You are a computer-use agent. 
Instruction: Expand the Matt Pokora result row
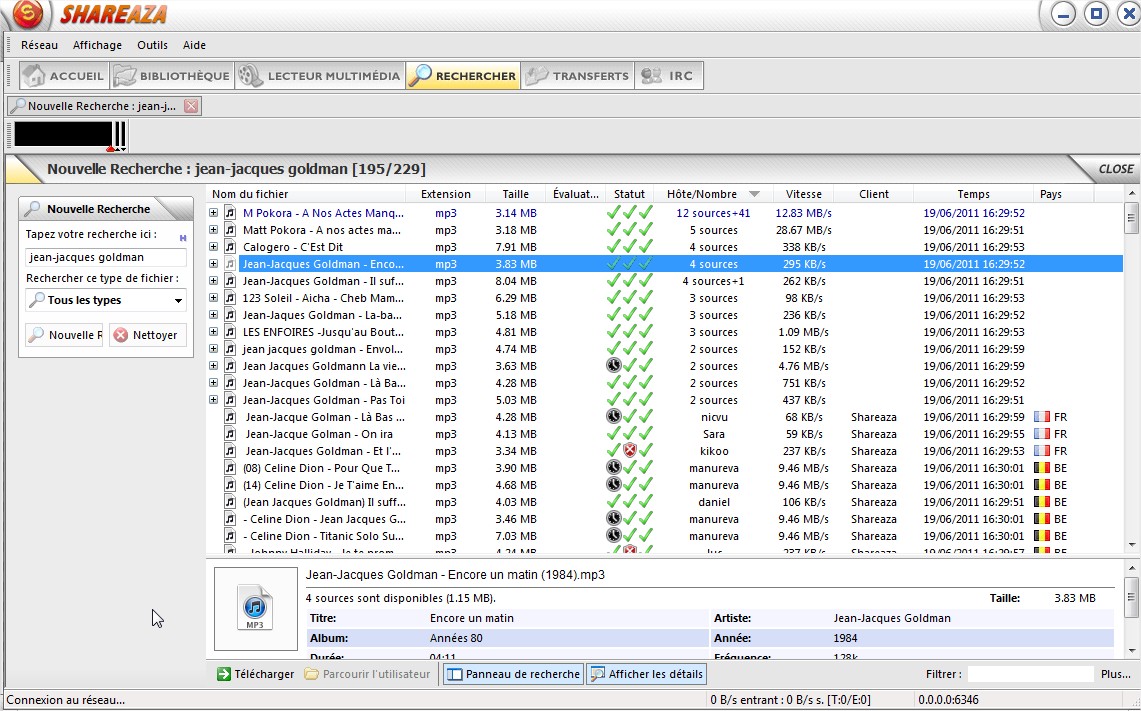[213, 230]
